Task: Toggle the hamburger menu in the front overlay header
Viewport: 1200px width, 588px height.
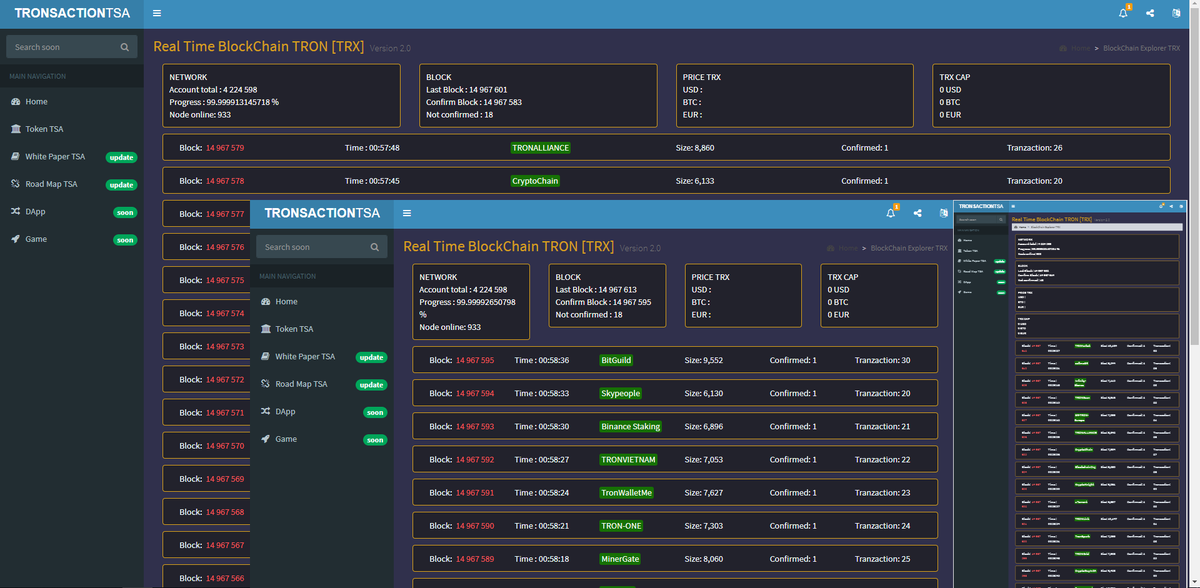Action: [407, 214]
